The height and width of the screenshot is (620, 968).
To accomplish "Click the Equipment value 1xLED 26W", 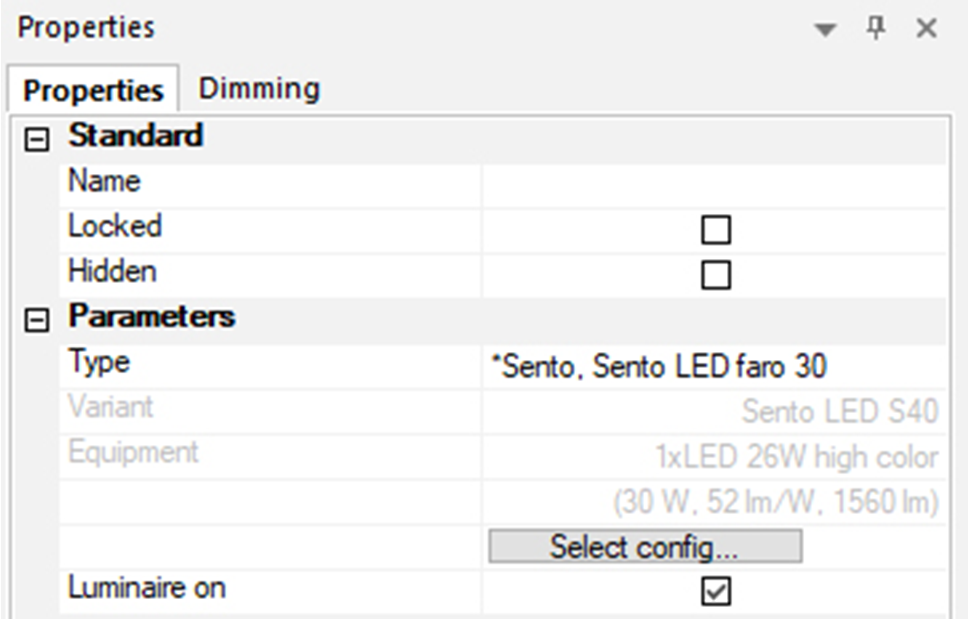I will (x=797, y=457).
